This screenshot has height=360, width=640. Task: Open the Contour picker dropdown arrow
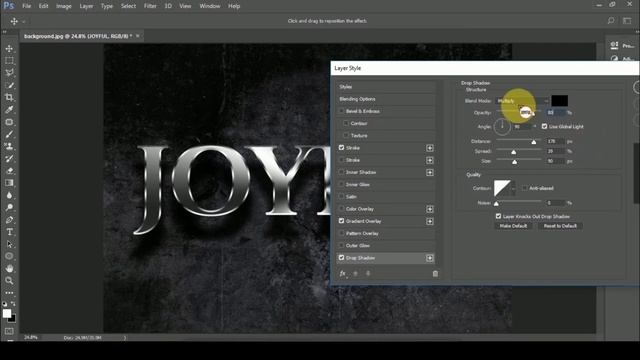[513, 188]
